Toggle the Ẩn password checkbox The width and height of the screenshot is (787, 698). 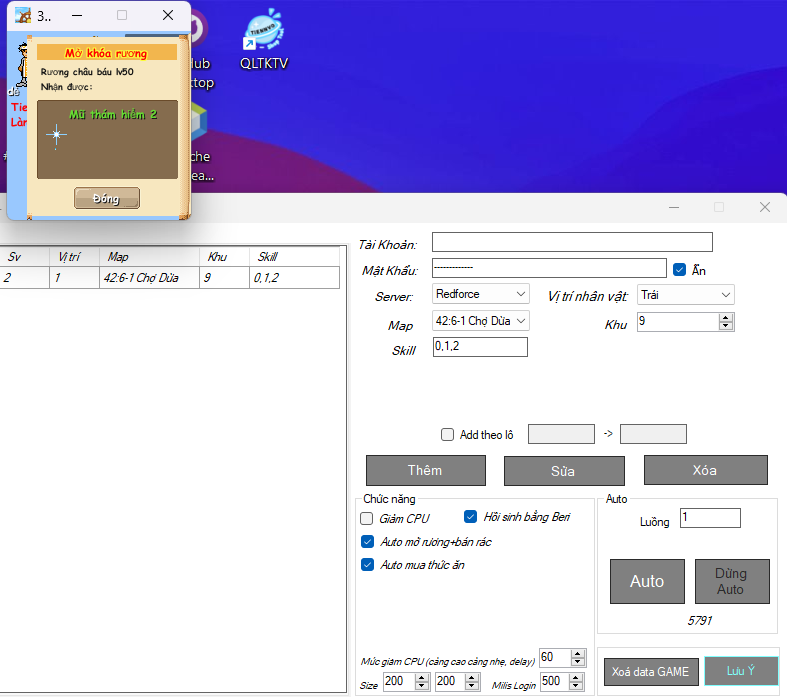679,269
